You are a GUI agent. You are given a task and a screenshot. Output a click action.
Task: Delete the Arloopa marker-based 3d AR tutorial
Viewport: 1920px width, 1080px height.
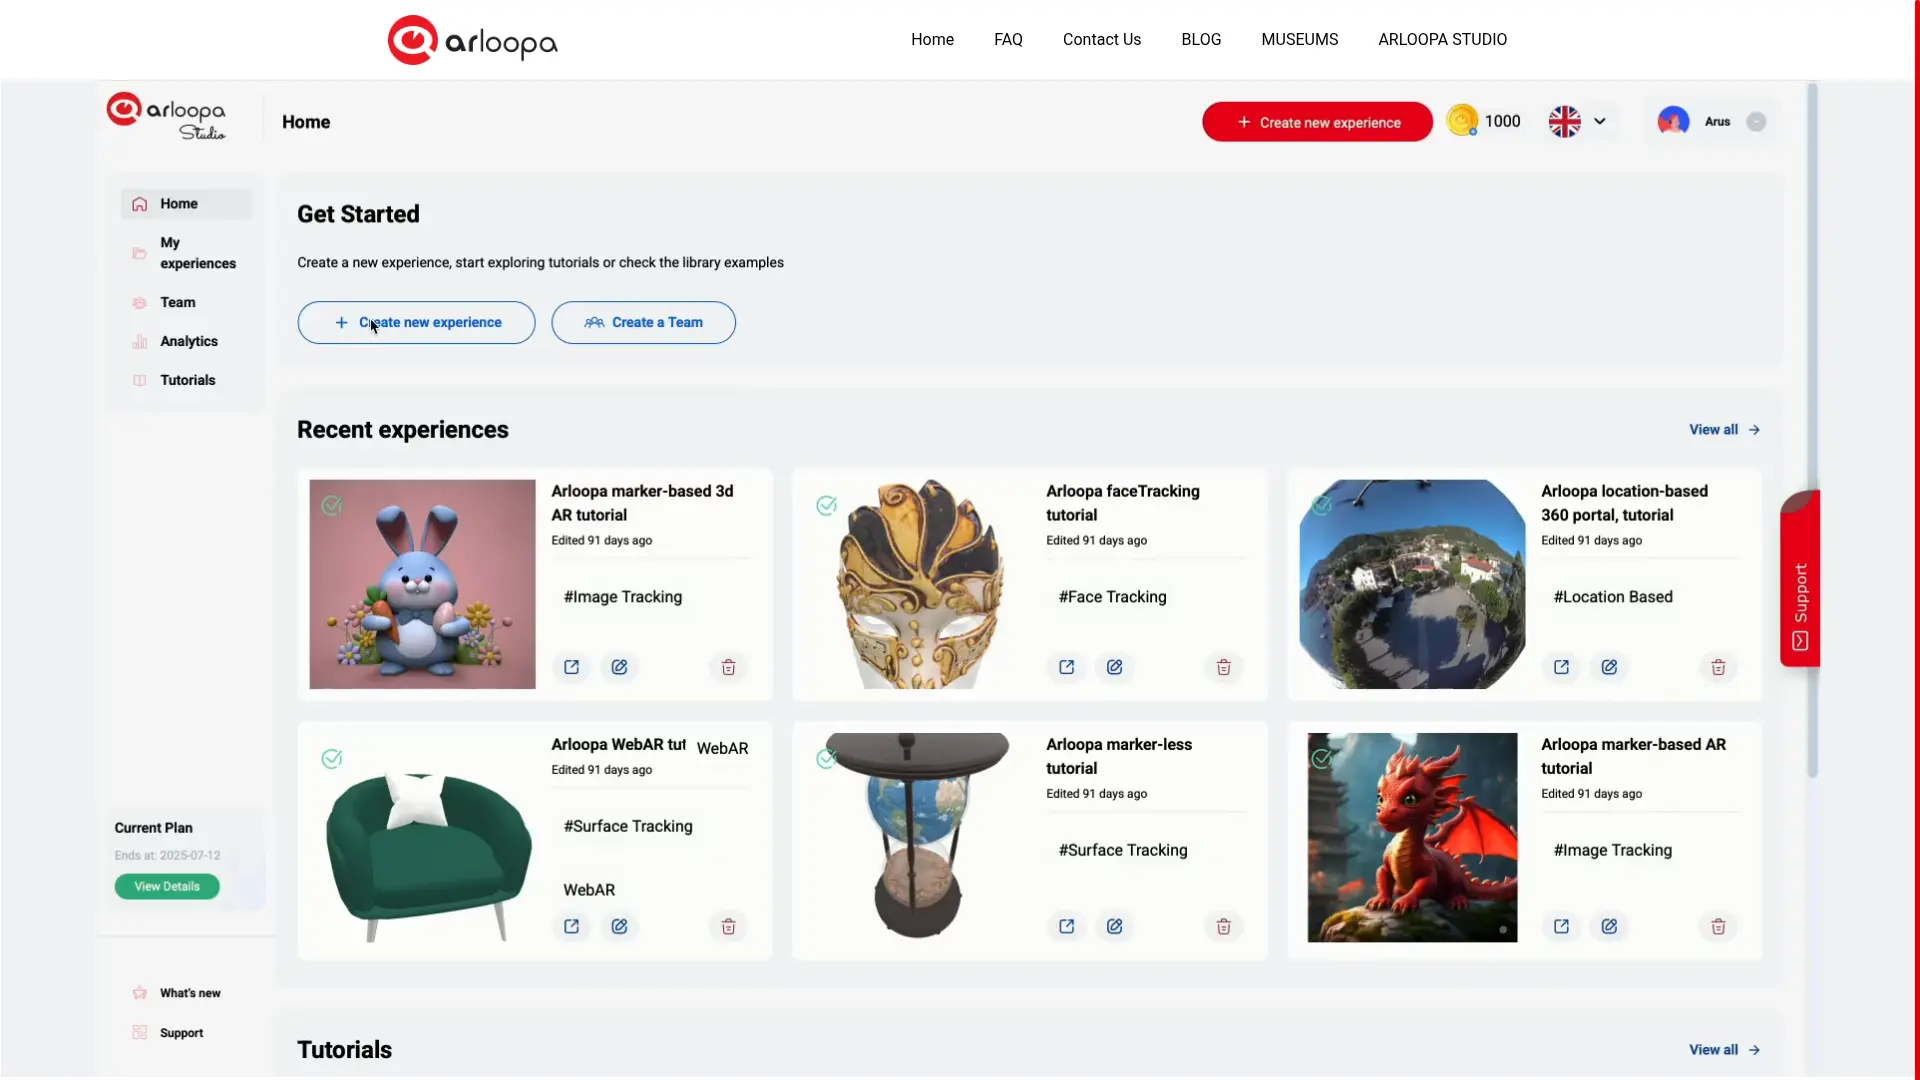(x=727, y=667)
